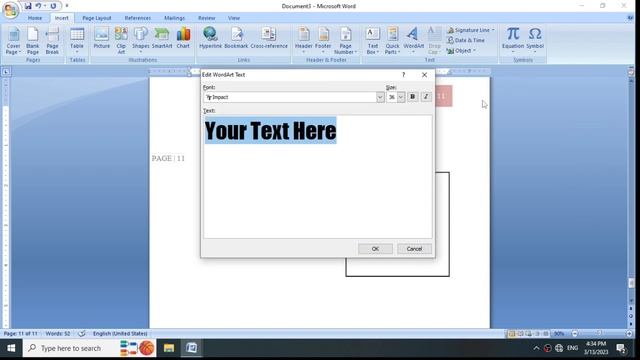Expand the Font dropdown arrow
640x360 pixels.
click(x=380, y=97)
